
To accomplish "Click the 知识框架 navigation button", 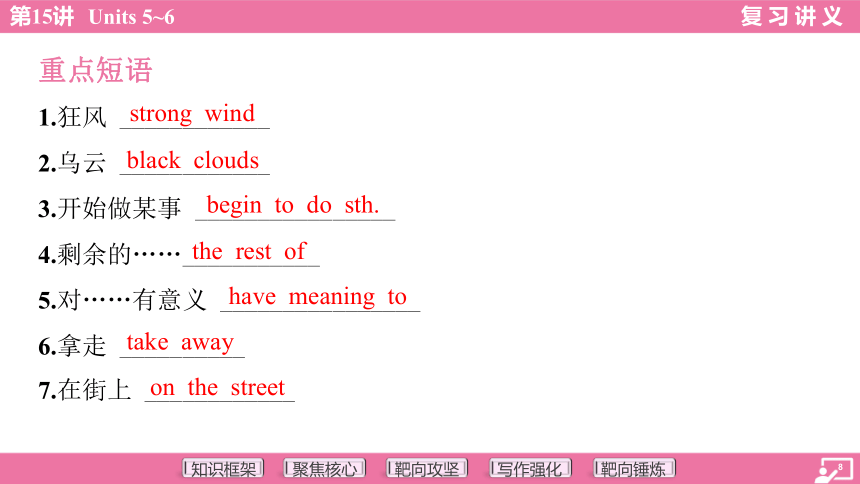I will (x=223, y=469).
